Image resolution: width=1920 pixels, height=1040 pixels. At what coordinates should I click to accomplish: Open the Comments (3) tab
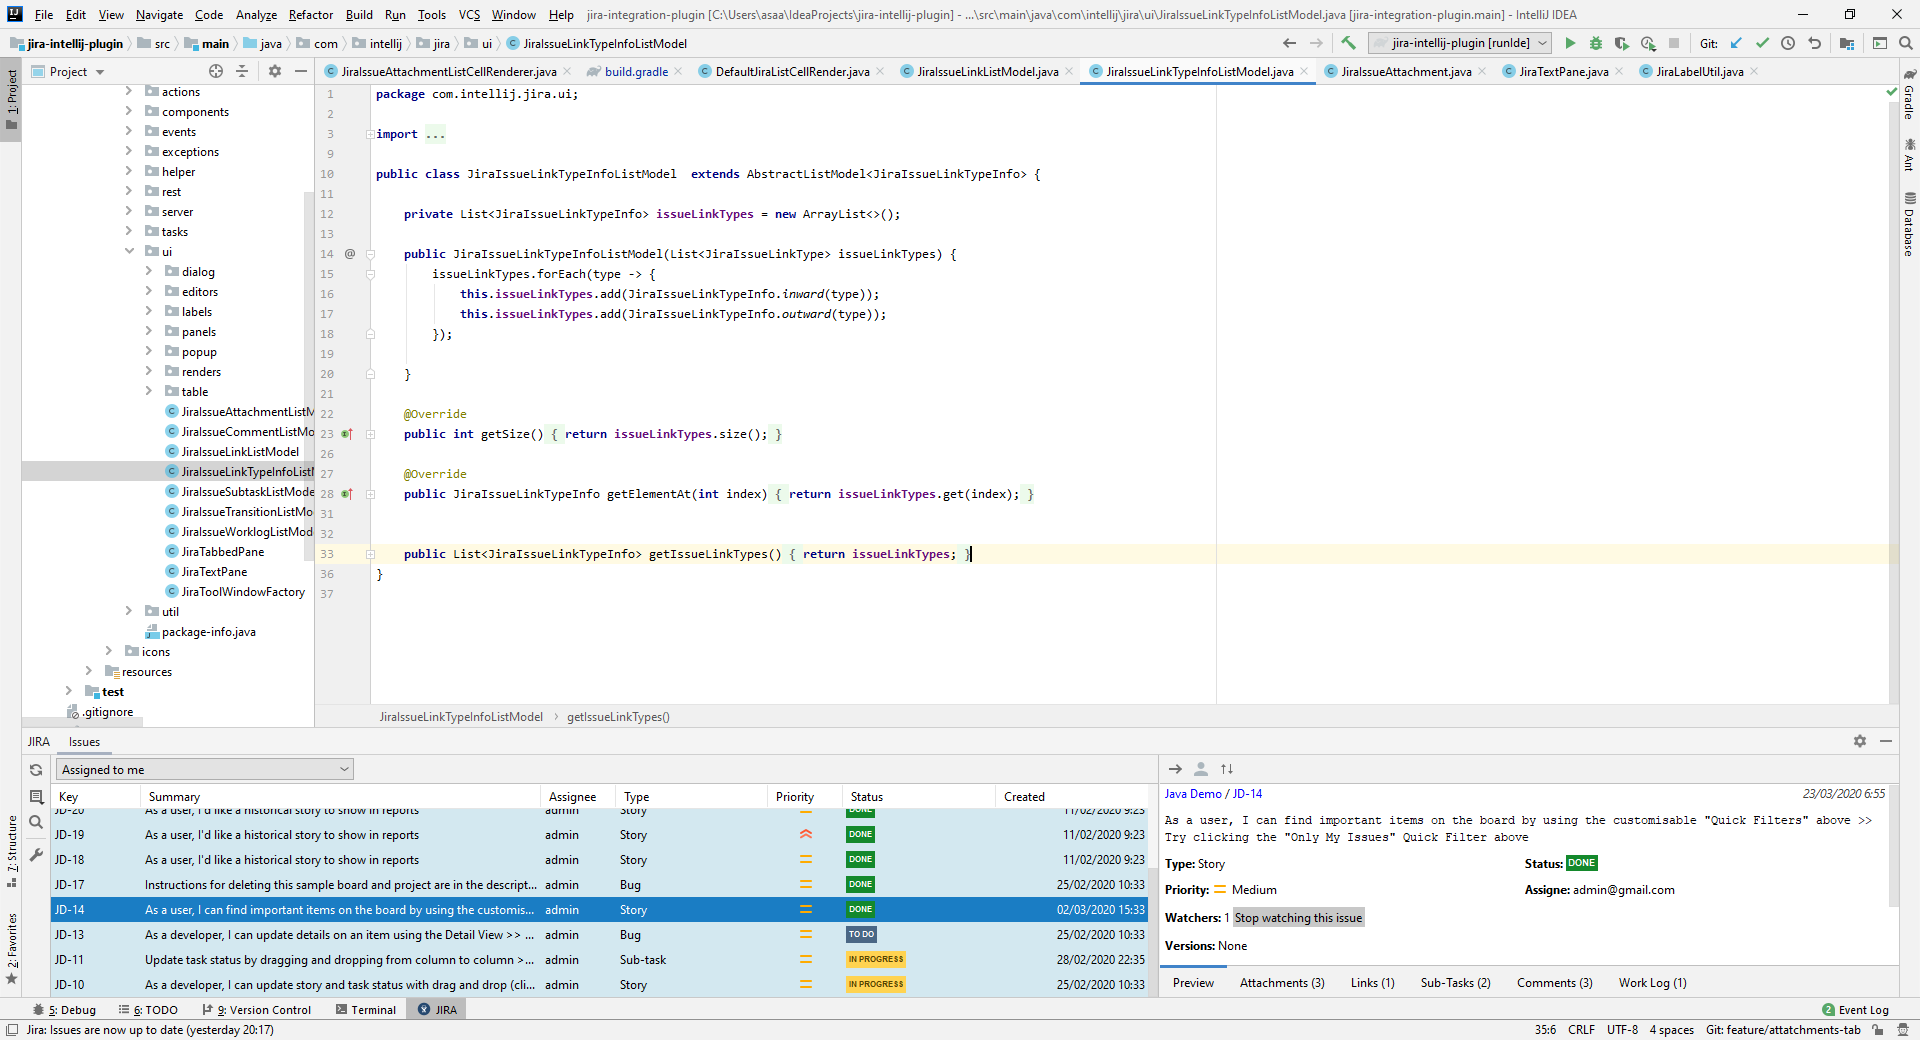pyautogui.click(x=1554, y=983)
